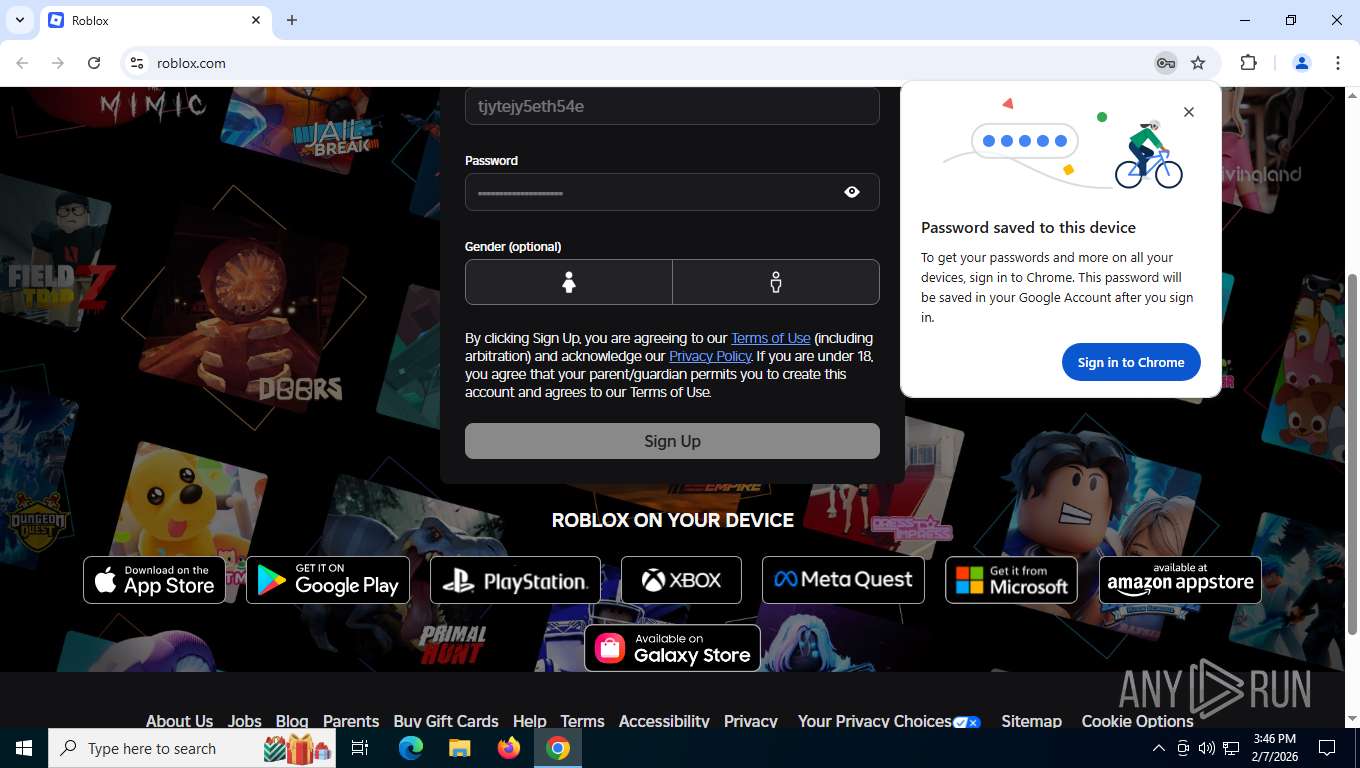Image resolution: width=1360 pixels, height=768 pixels.
Task: Open the Parents footer link
Action: click(351, 721)
